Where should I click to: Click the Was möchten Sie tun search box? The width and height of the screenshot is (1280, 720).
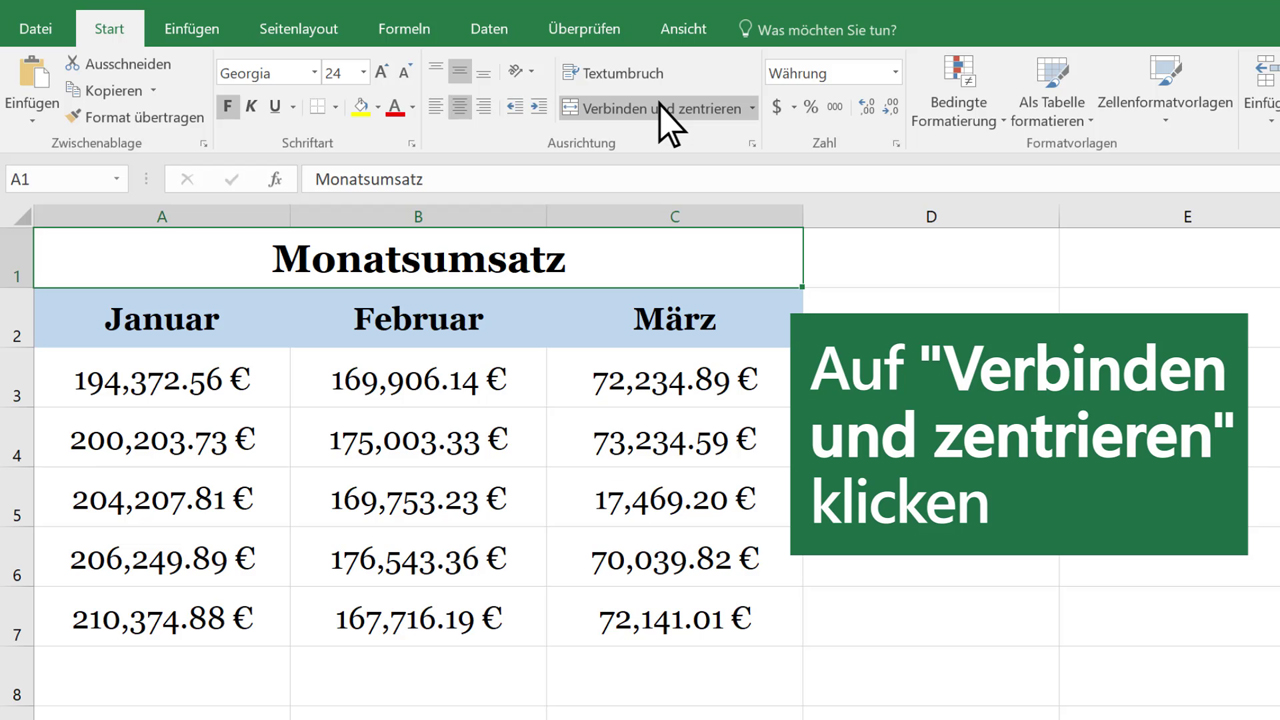tap(816, 30)
